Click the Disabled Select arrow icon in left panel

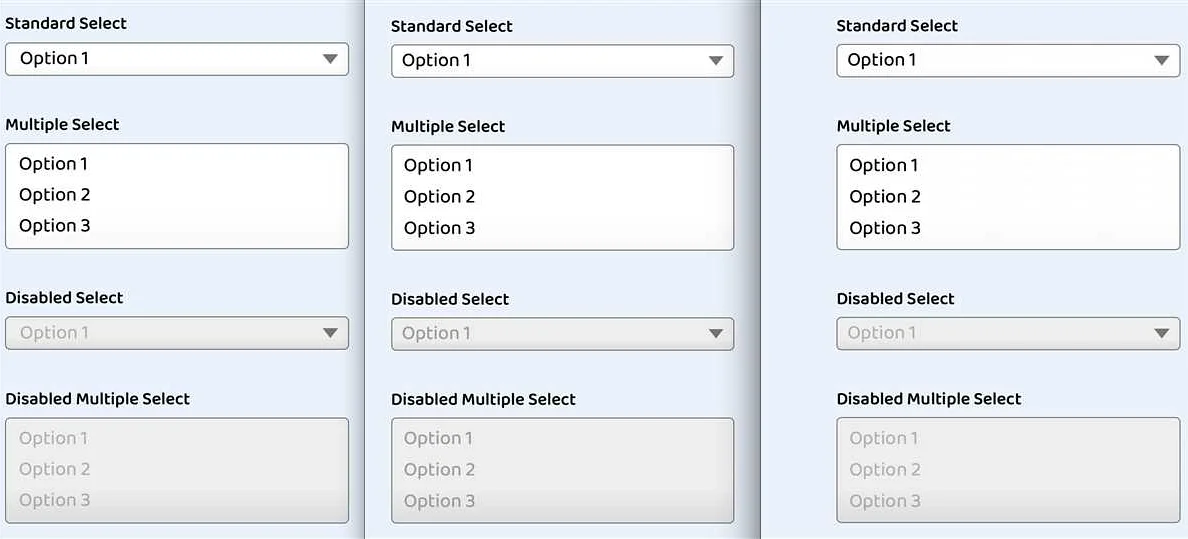tap(330, 334)
